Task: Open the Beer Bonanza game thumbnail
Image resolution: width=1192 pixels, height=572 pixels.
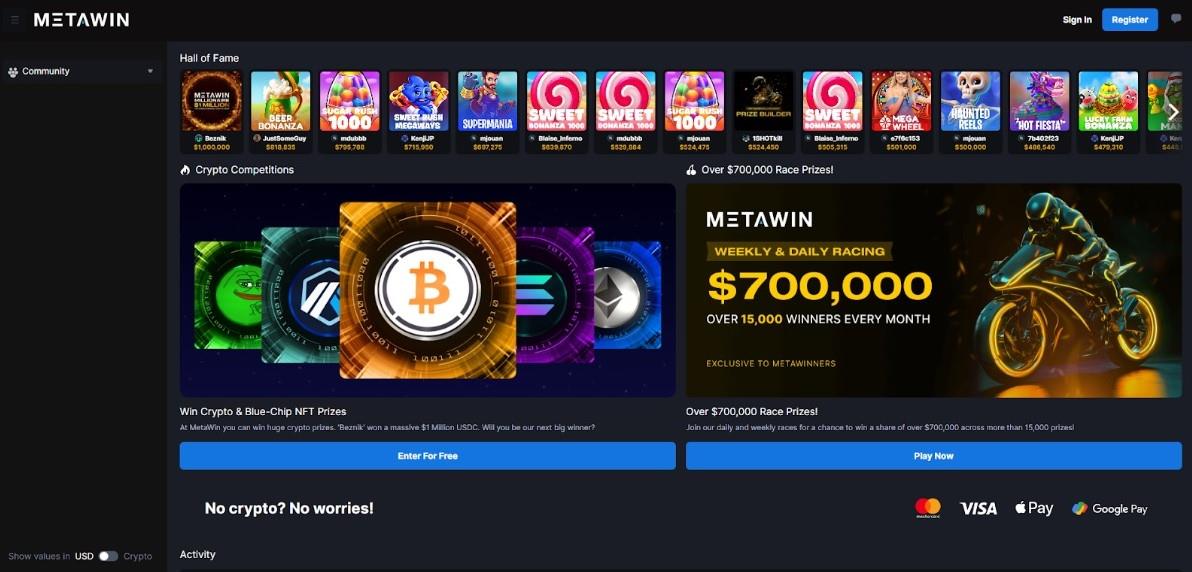Action: coord(281,101)
